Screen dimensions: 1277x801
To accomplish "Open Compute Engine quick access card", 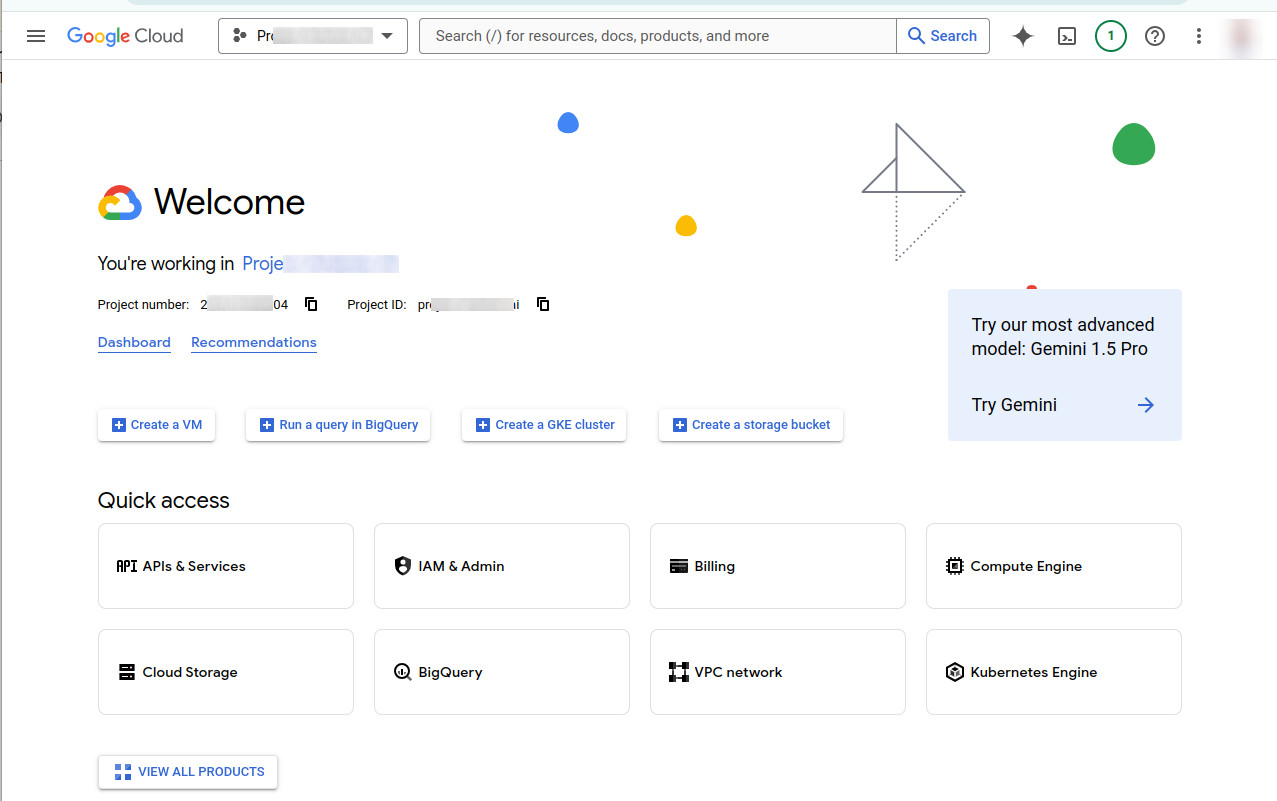I will point(1054,566).
